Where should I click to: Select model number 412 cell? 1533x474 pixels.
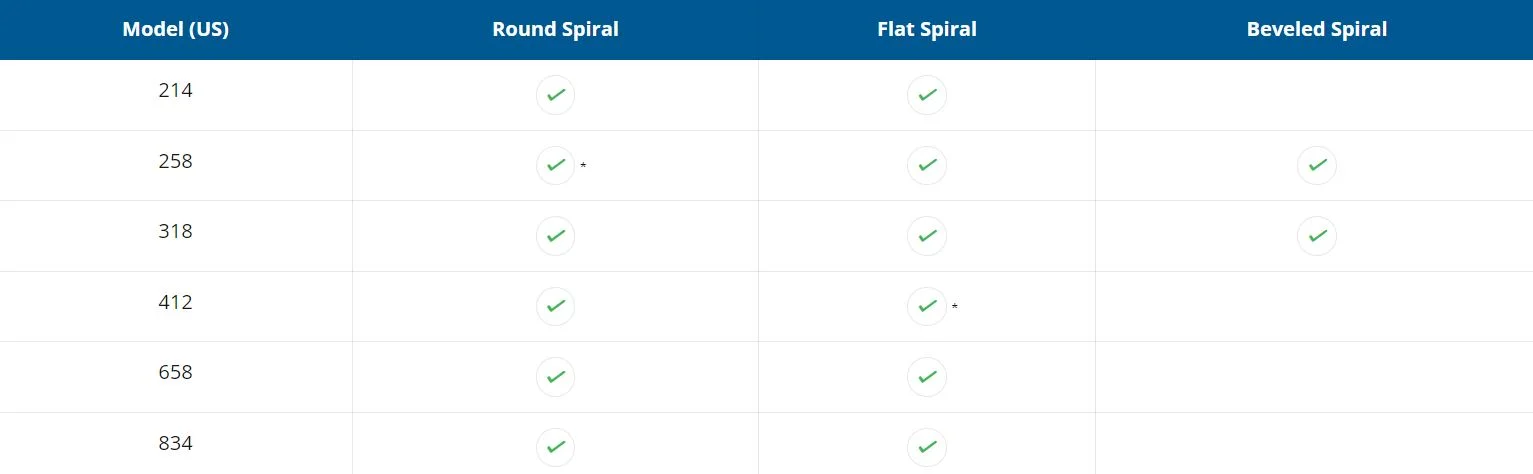click(x=176, y=302)
